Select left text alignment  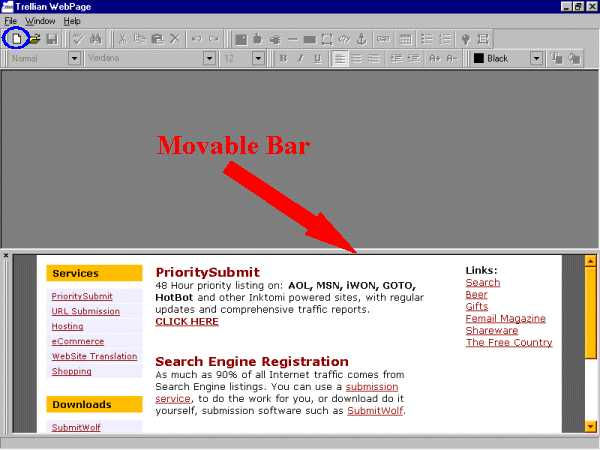(x=340, y=59)
